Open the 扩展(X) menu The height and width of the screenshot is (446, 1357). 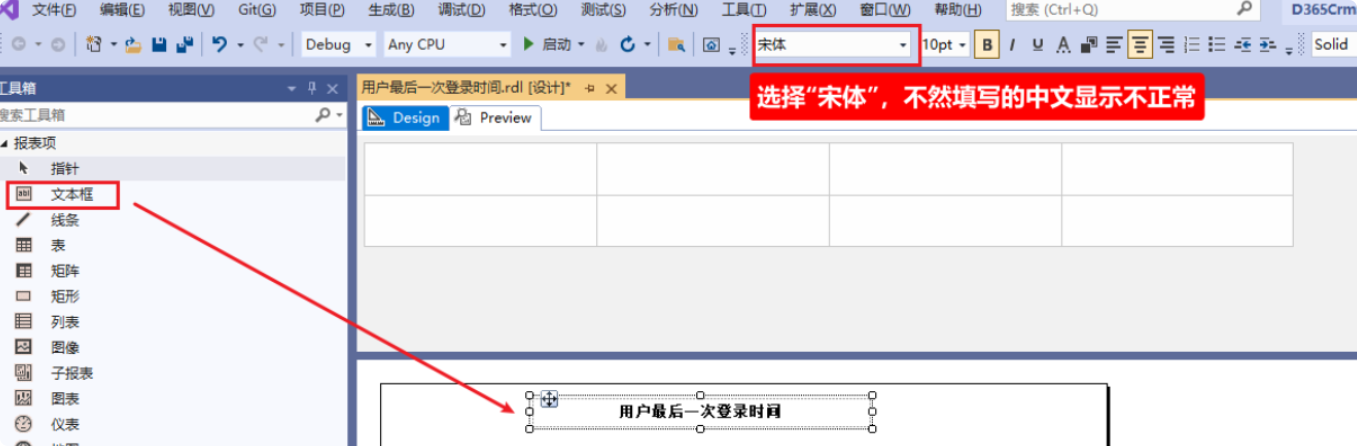click(813, 10)
